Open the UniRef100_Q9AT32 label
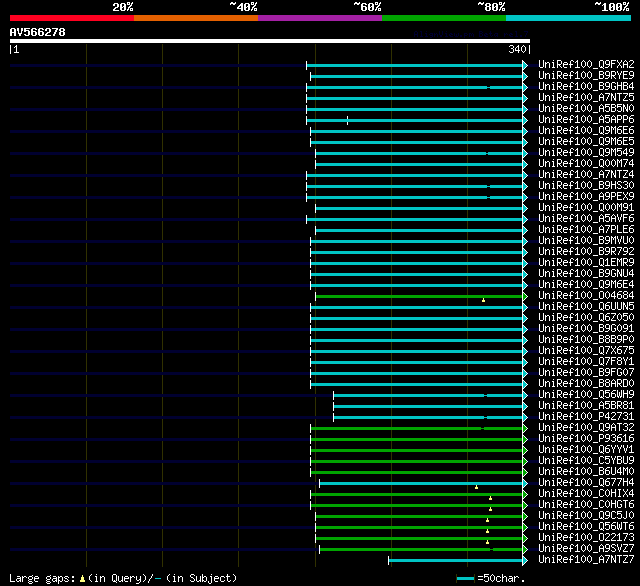Viewport: 640px width, 586px height. pos(586,428)
